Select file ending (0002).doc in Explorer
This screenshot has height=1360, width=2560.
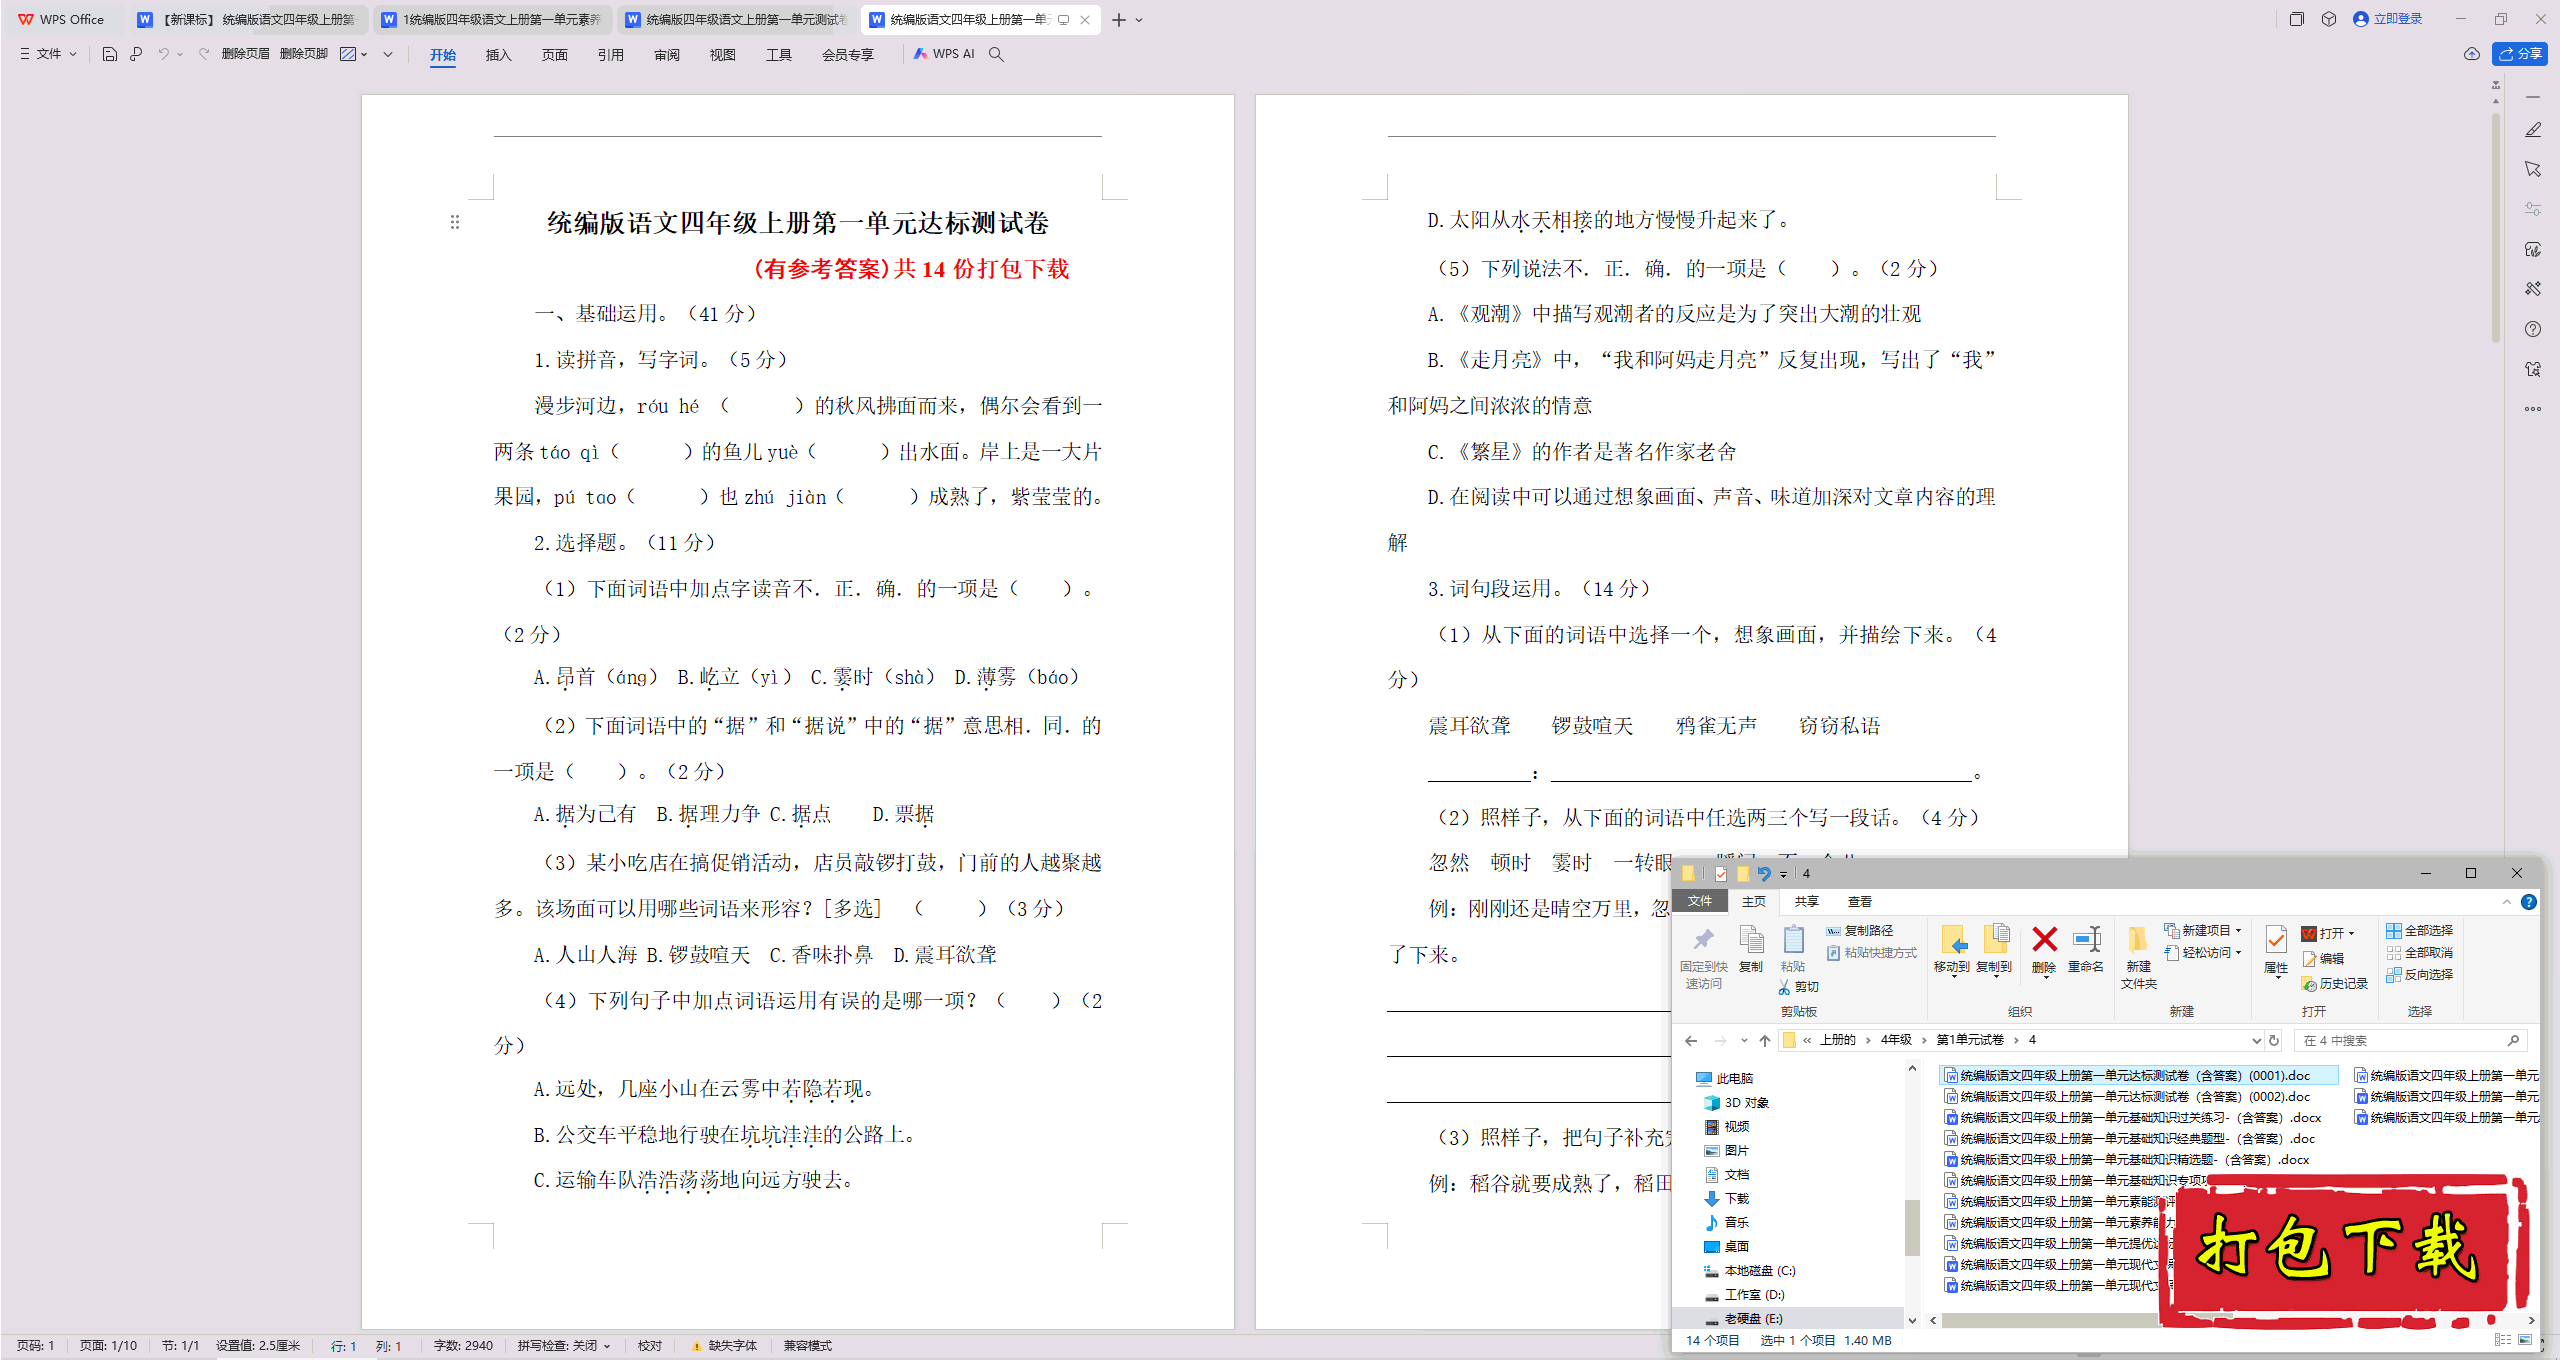click(2127, 1097)
